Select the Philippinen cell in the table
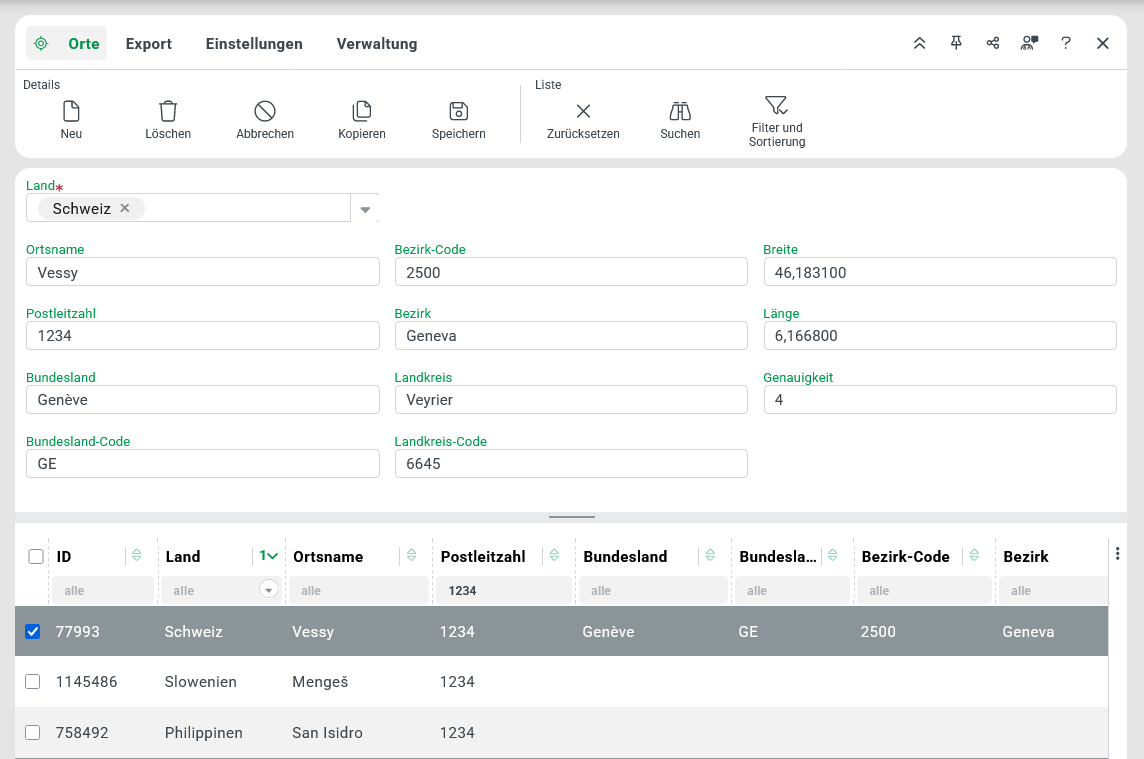 click(x=204, y=733)
